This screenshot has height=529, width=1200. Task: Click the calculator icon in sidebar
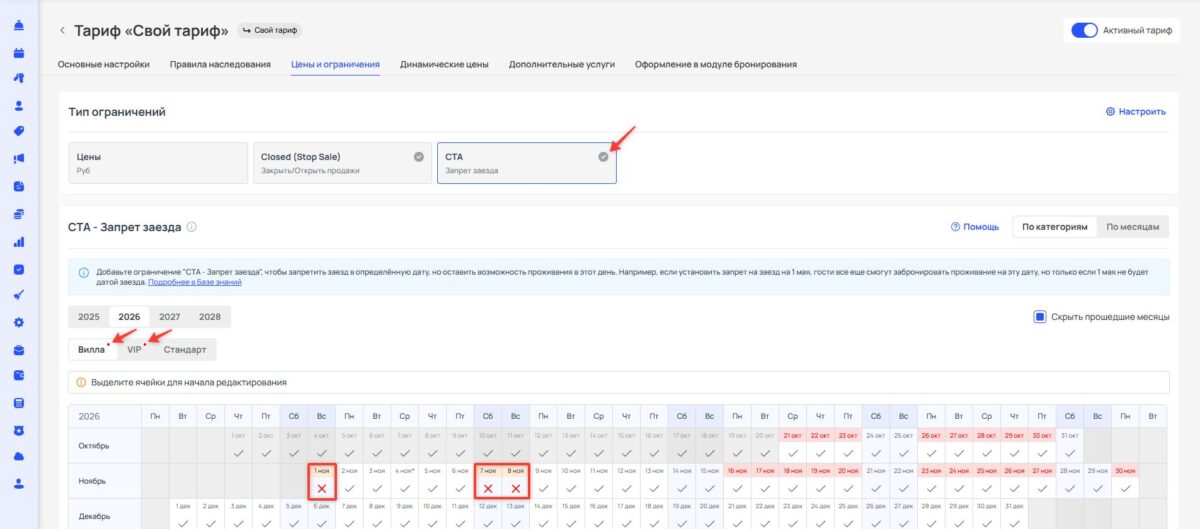pyautogui.click(x=19, y=403)
